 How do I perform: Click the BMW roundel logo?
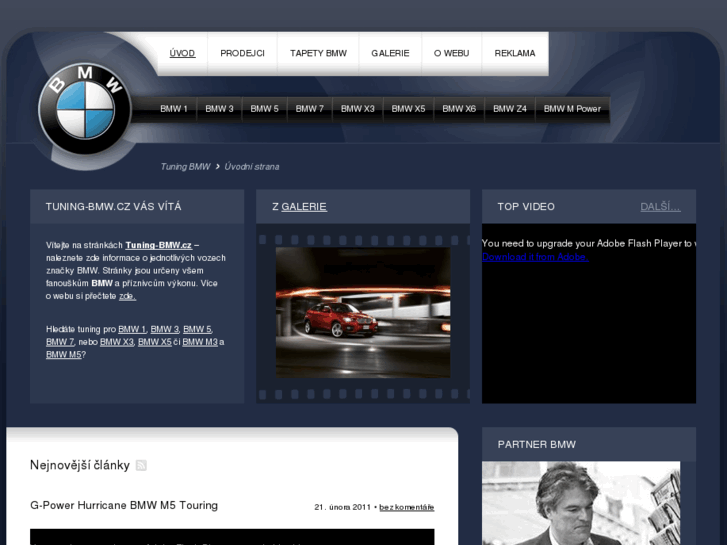pyautogui.click(x=85, y=109)
